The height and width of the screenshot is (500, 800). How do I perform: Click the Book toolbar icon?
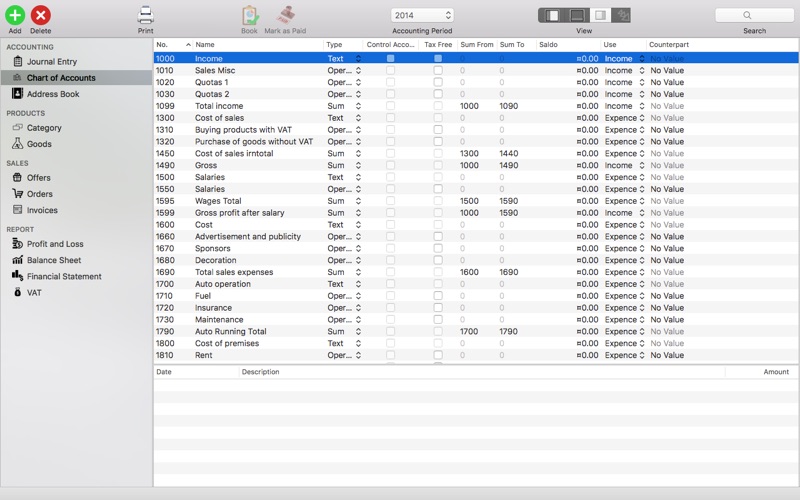(249, 15)
